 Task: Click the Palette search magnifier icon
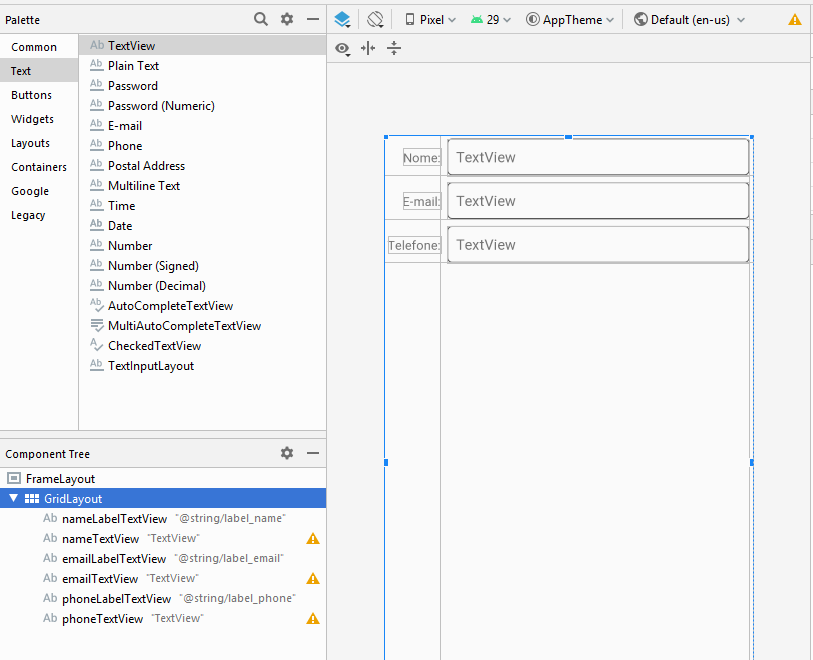(x=261, y=19)
